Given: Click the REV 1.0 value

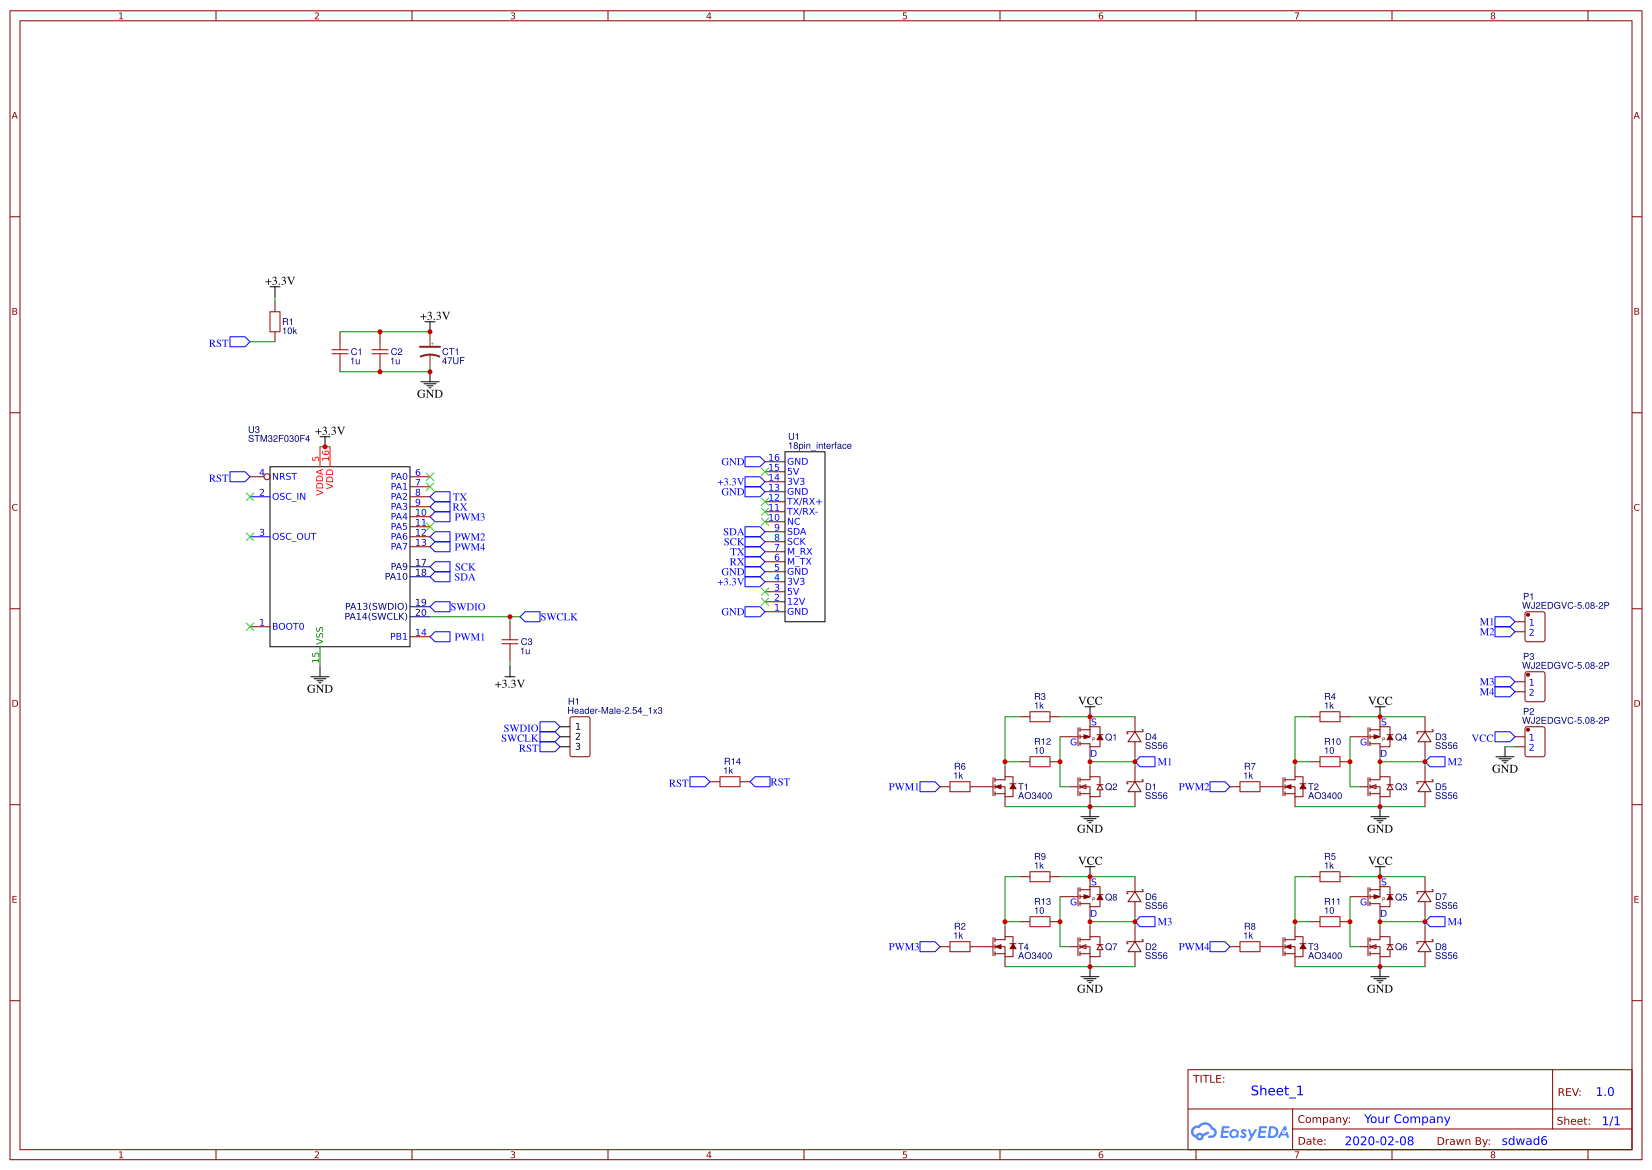Looking at the screenshot, I should coord(1604,1092).
